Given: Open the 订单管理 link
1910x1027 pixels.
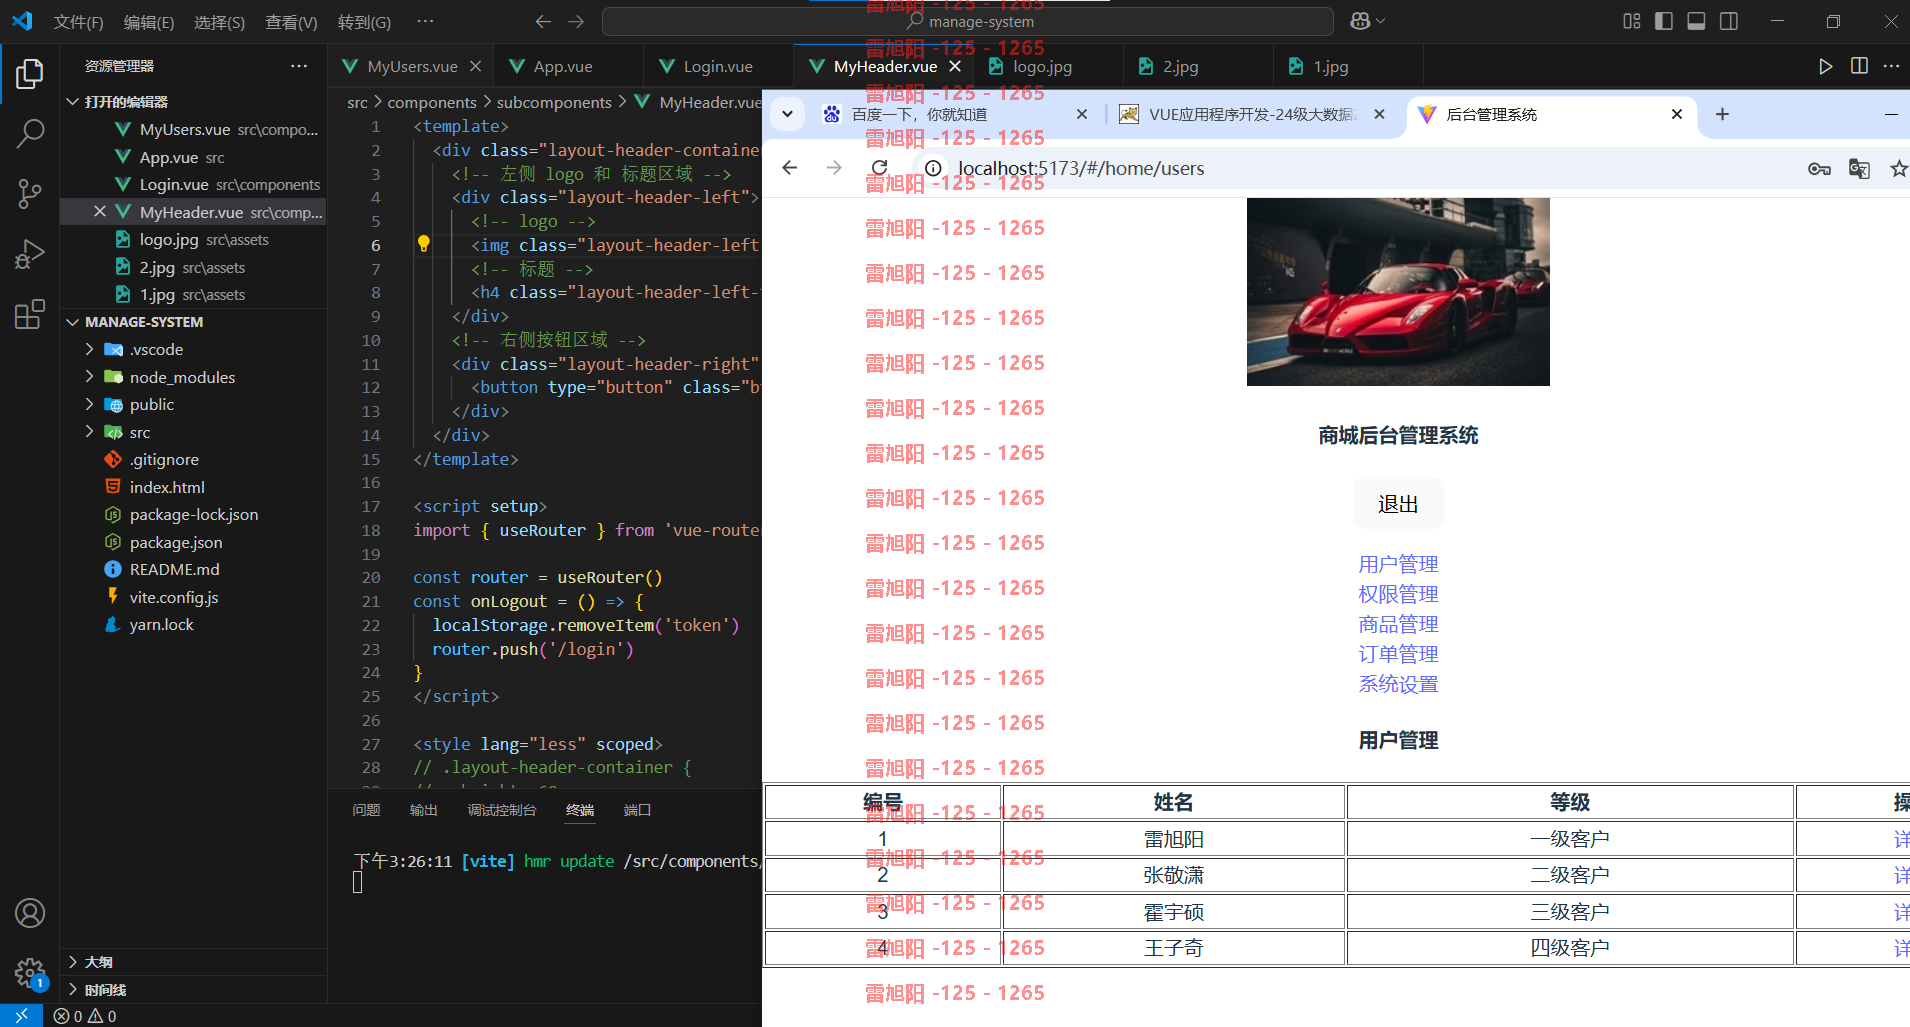Looking at the screenshot, I should (1398, 654).
